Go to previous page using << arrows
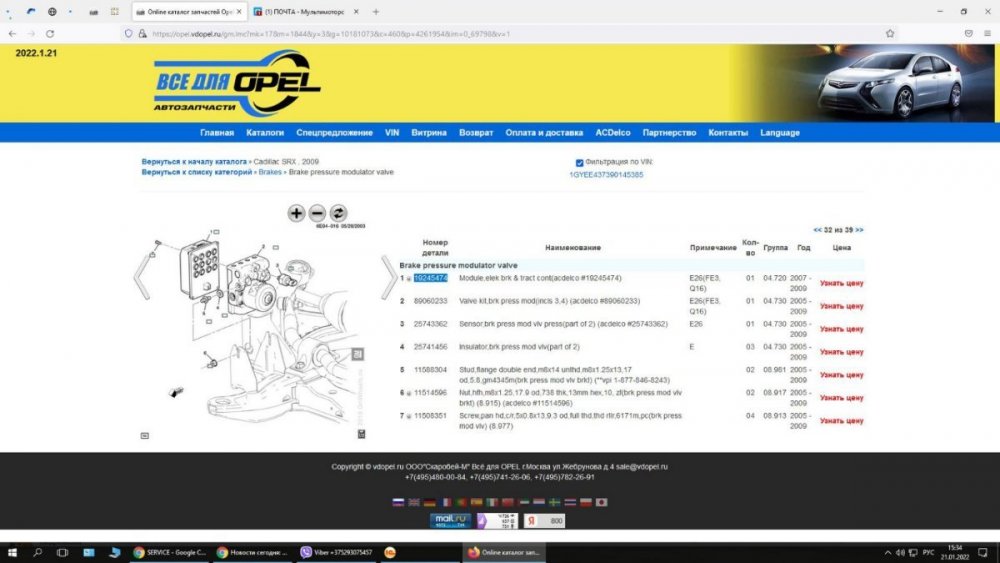The width and height of the screenshot is (1000, 563). [x=818, y=229]
